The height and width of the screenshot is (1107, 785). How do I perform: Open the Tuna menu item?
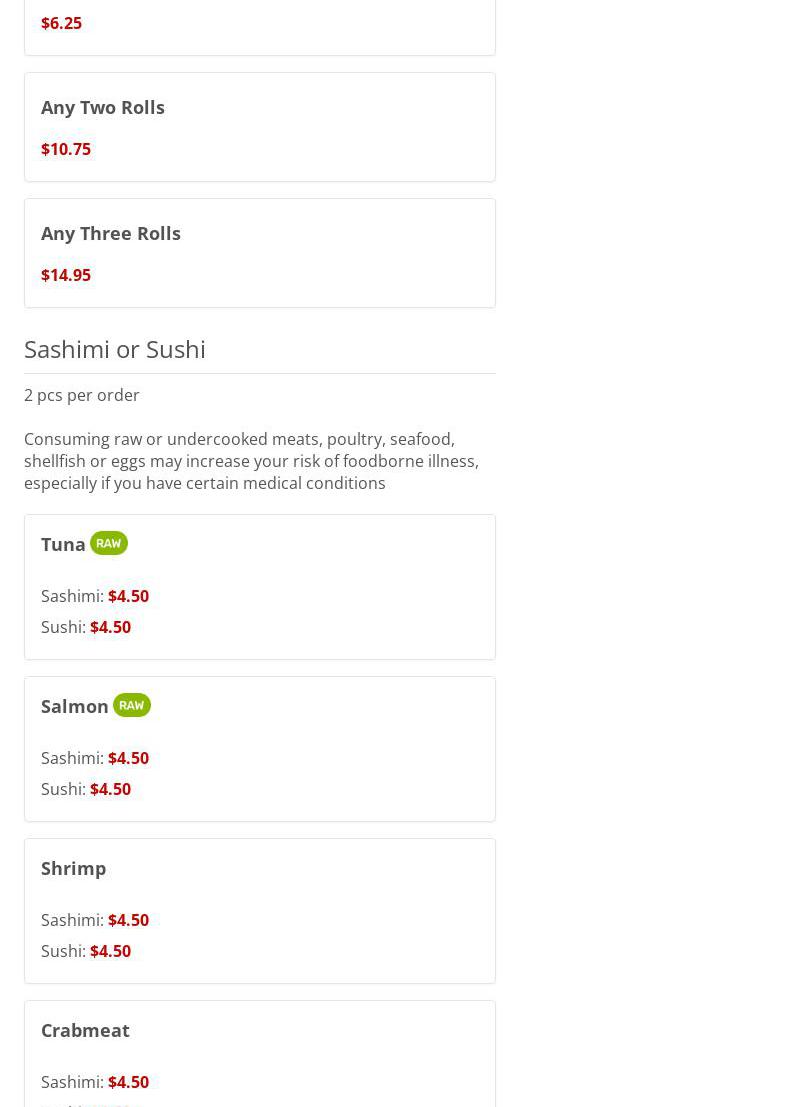click(63, 544)
